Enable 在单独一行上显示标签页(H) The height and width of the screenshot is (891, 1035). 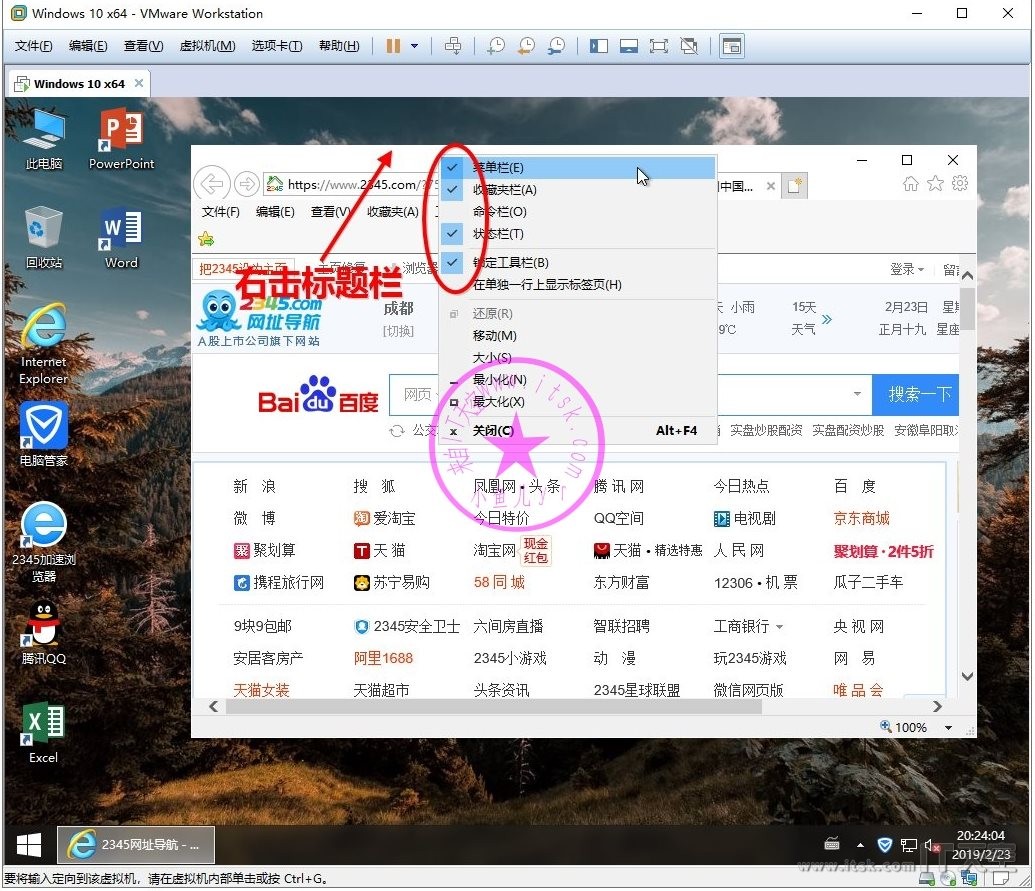[x=578, y=284]
